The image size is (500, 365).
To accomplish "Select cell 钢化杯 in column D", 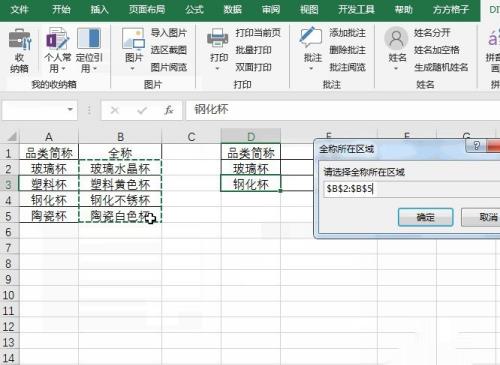I will tap(251, 184).
